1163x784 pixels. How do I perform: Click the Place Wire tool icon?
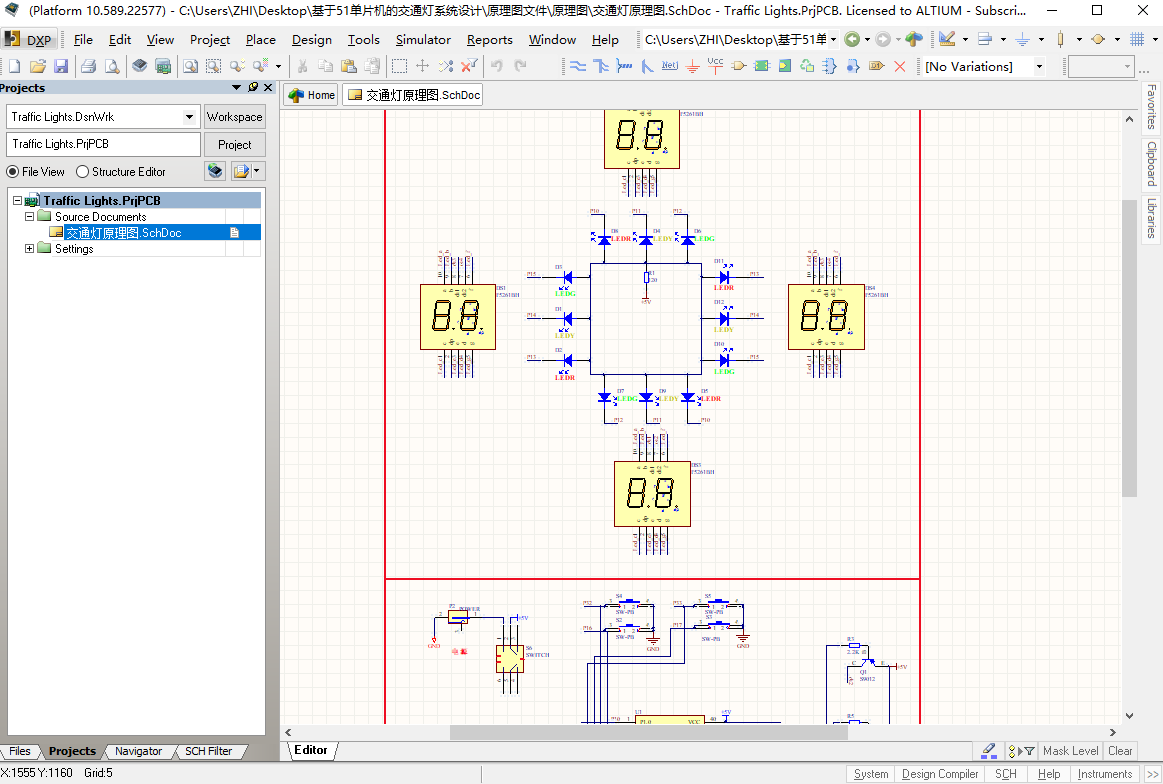pyautogui.click(x=578, y=66)
